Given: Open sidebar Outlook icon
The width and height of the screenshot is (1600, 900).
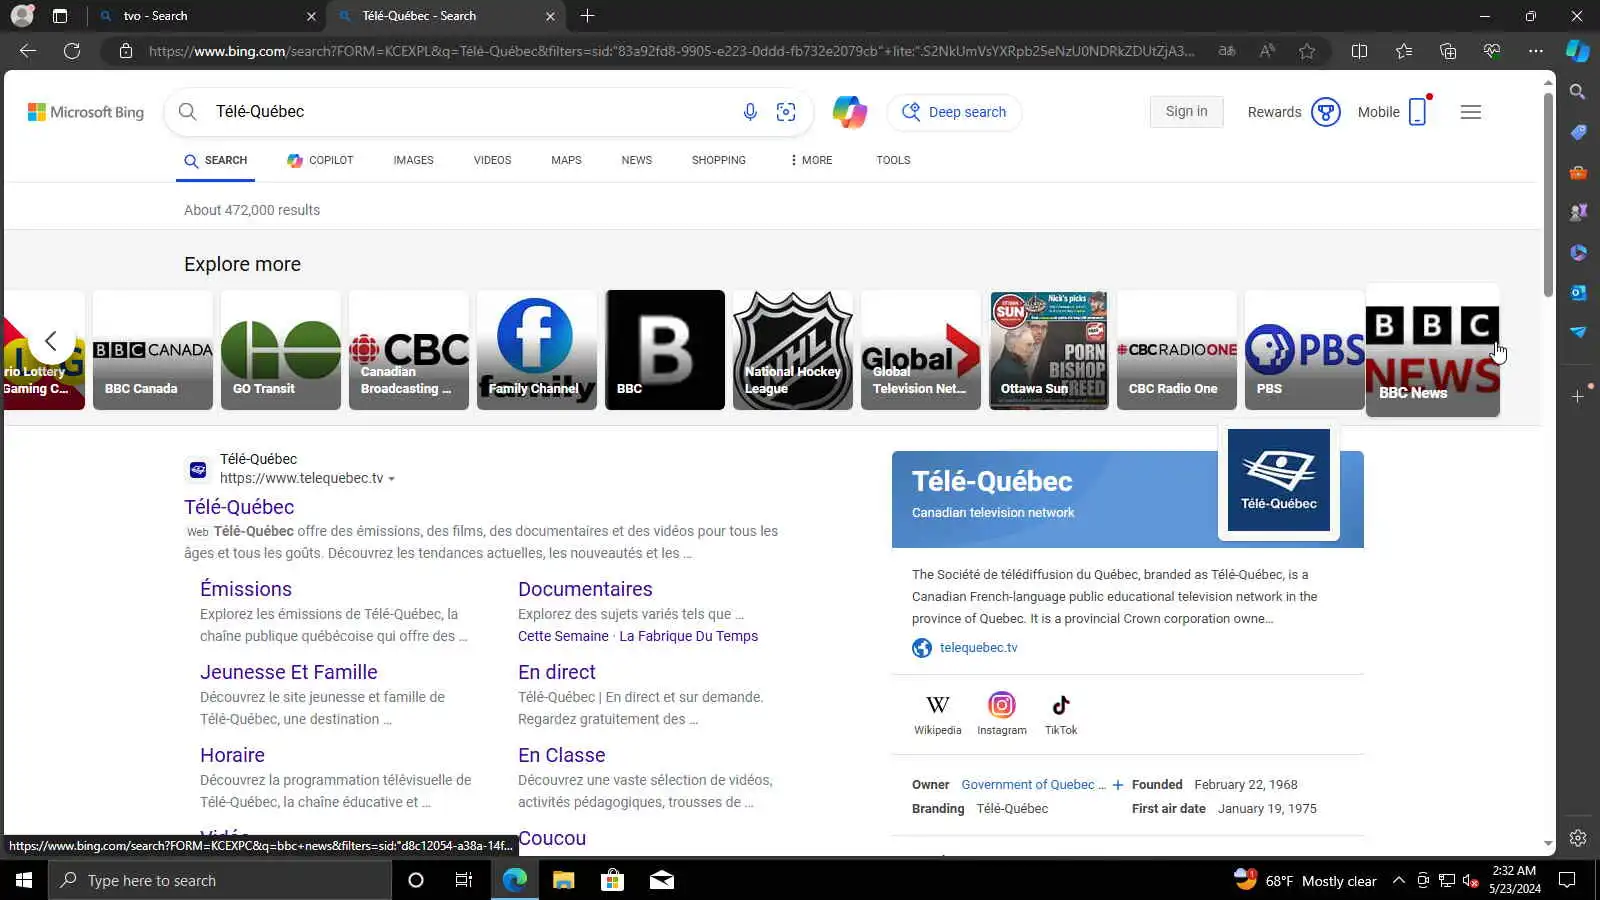Looking at the screenshot, I should (x=1578, y=292).
